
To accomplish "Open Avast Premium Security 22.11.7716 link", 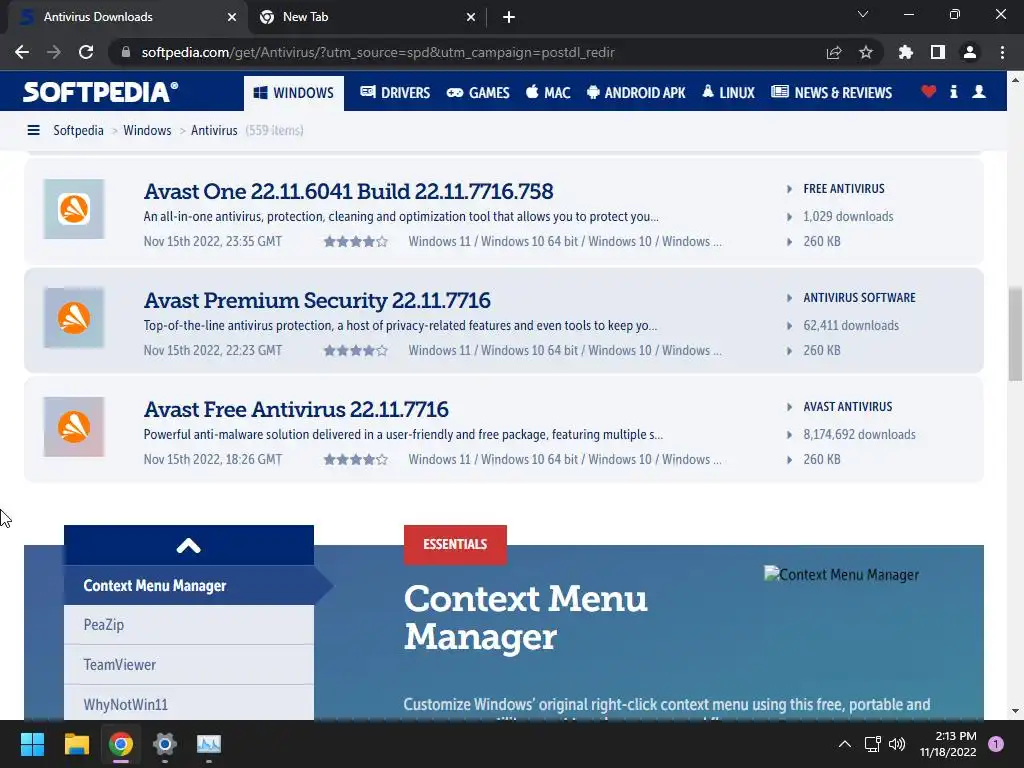I will [x=317, y=300].
